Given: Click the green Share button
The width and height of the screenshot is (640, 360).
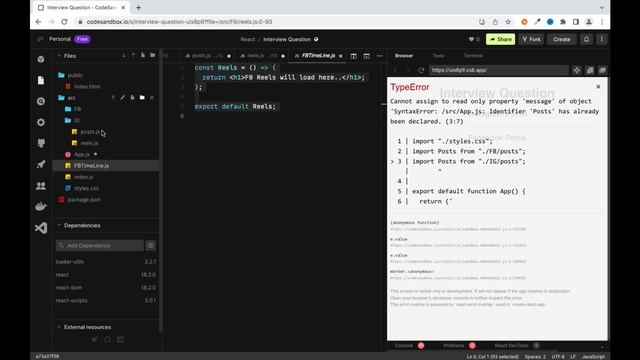Looking at the screenshot, I should point(500,39).
